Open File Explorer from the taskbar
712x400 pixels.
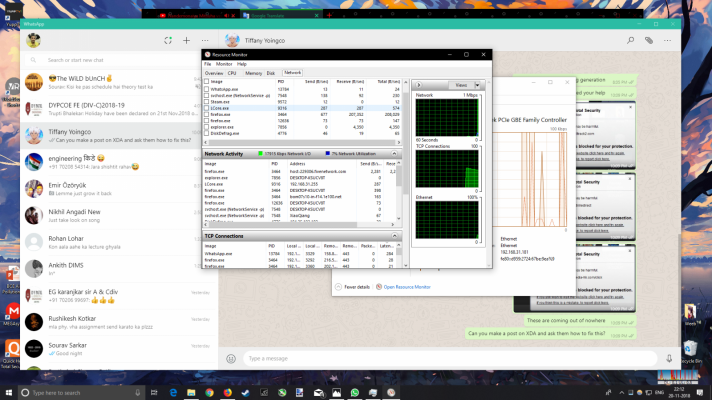click(191, 393)
